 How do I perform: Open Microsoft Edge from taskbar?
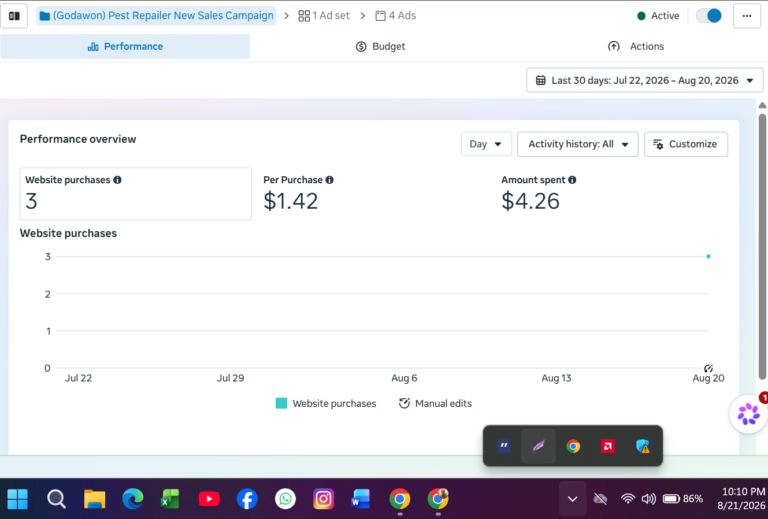(x=132, y=499)
